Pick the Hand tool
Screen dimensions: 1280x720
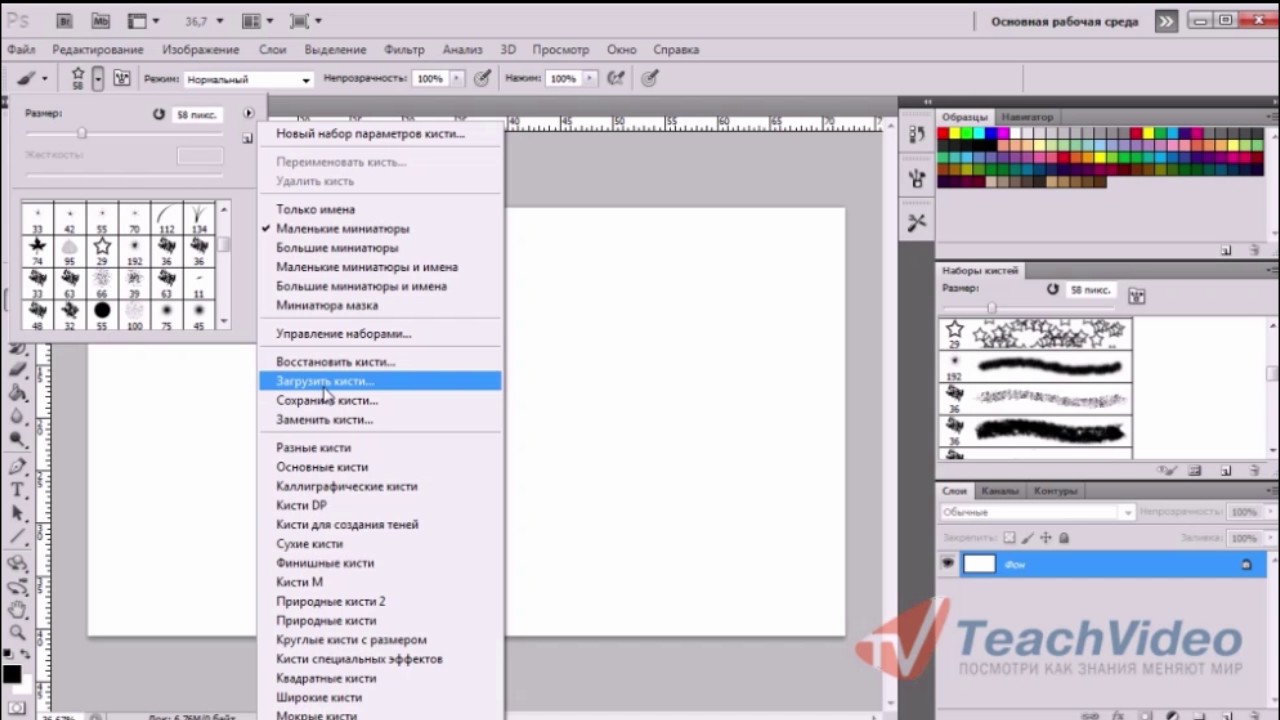(x=17, y=610)
